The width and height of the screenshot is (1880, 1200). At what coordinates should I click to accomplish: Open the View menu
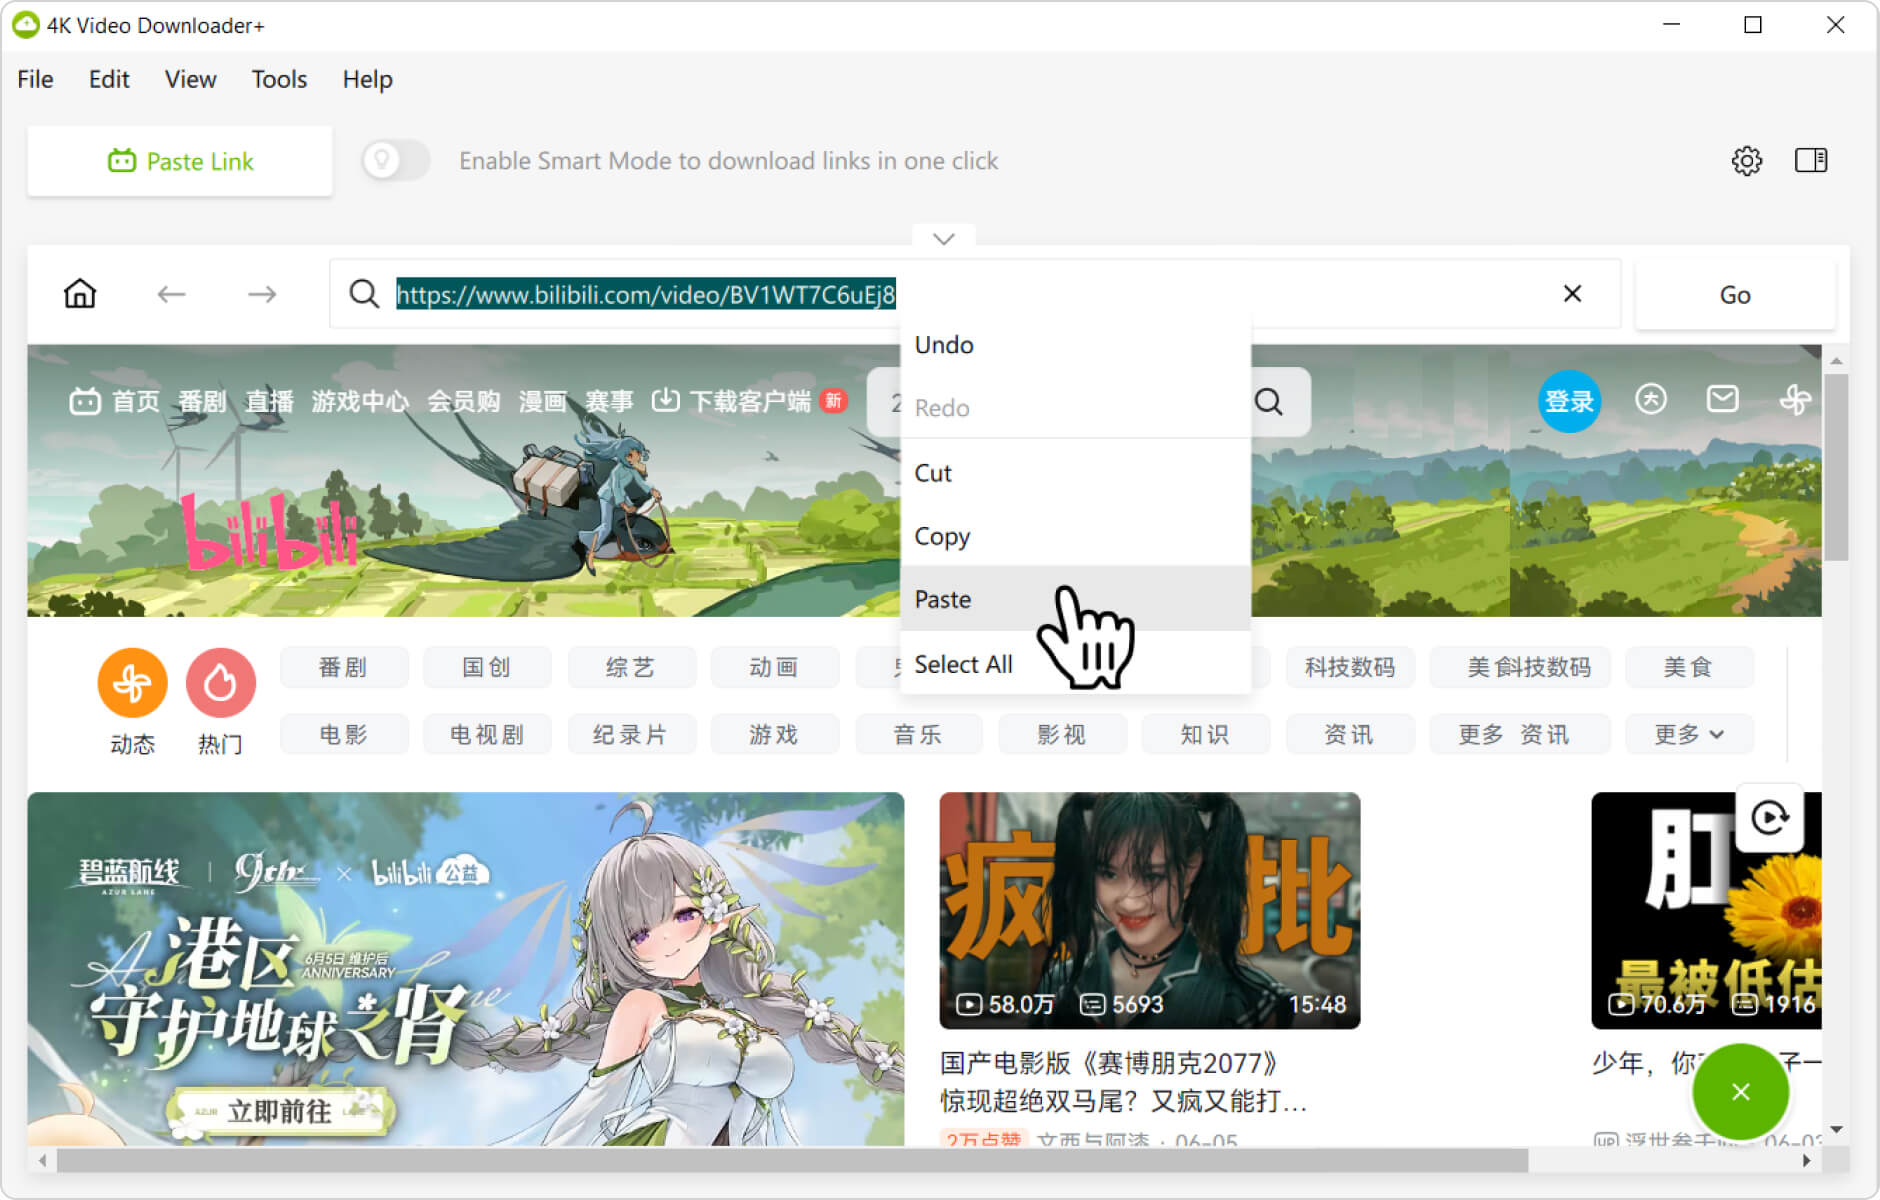pos(190,79)
